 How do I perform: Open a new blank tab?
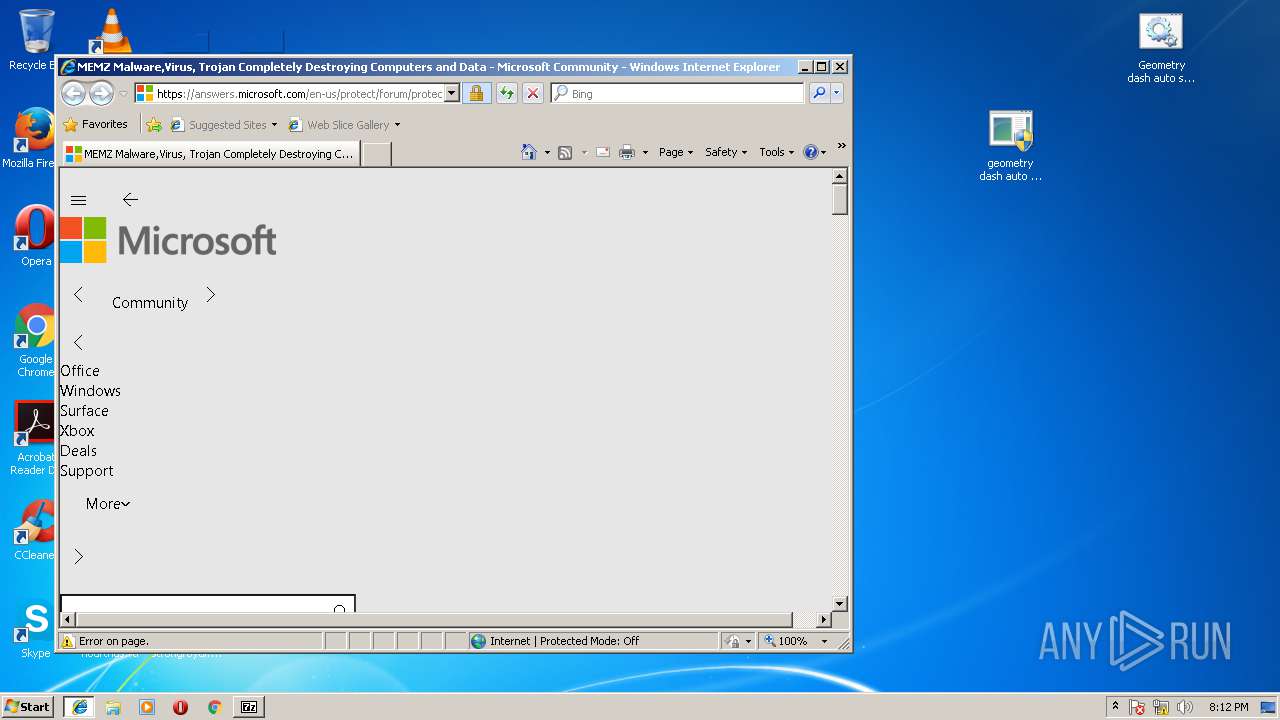[x=376, y=154]
